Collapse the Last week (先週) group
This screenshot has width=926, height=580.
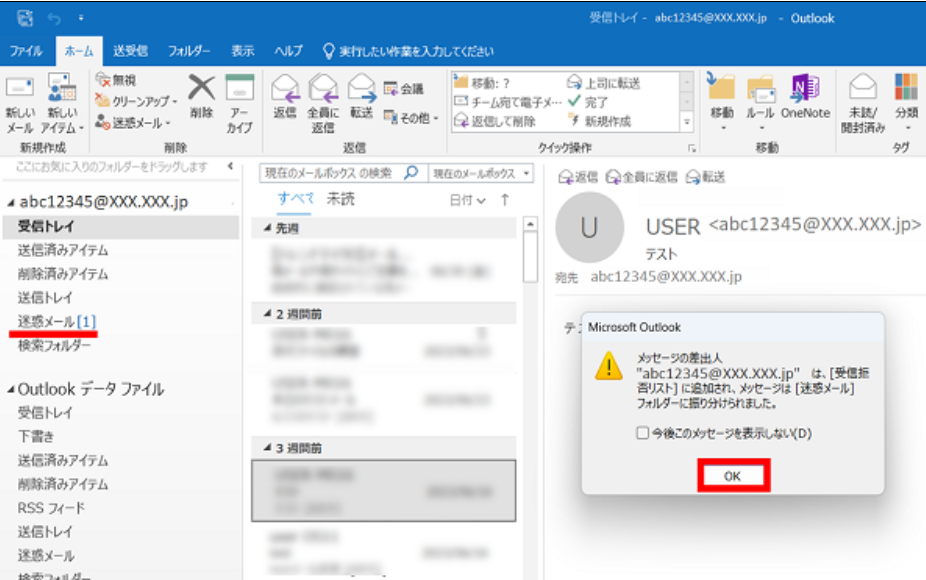[x=267, y=228]
